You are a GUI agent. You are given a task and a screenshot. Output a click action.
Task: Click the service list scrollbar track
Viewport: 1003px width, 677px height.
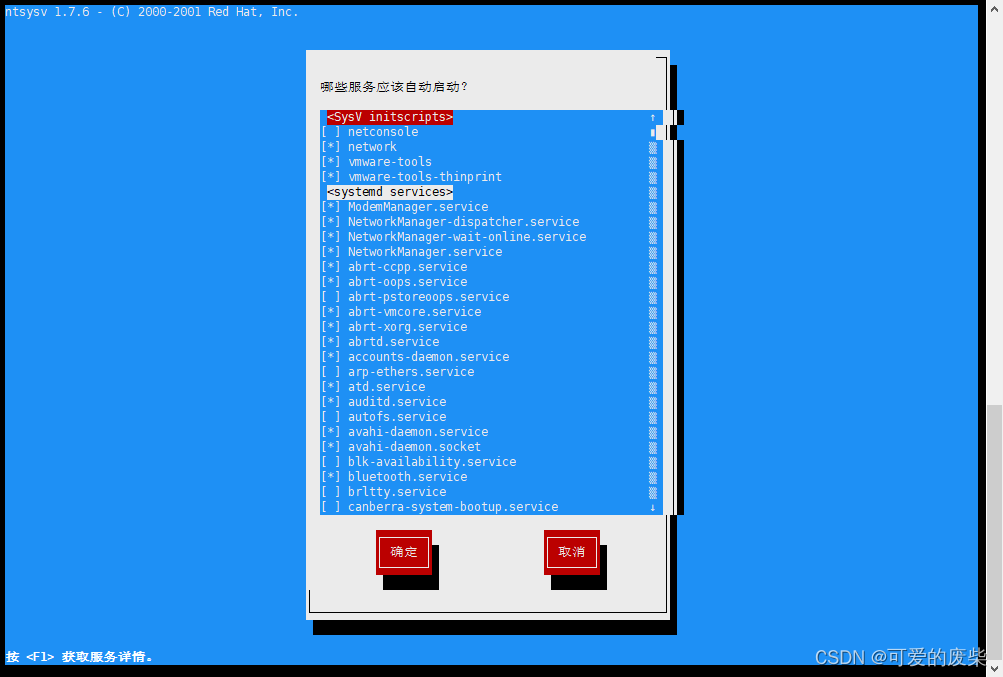652,320
